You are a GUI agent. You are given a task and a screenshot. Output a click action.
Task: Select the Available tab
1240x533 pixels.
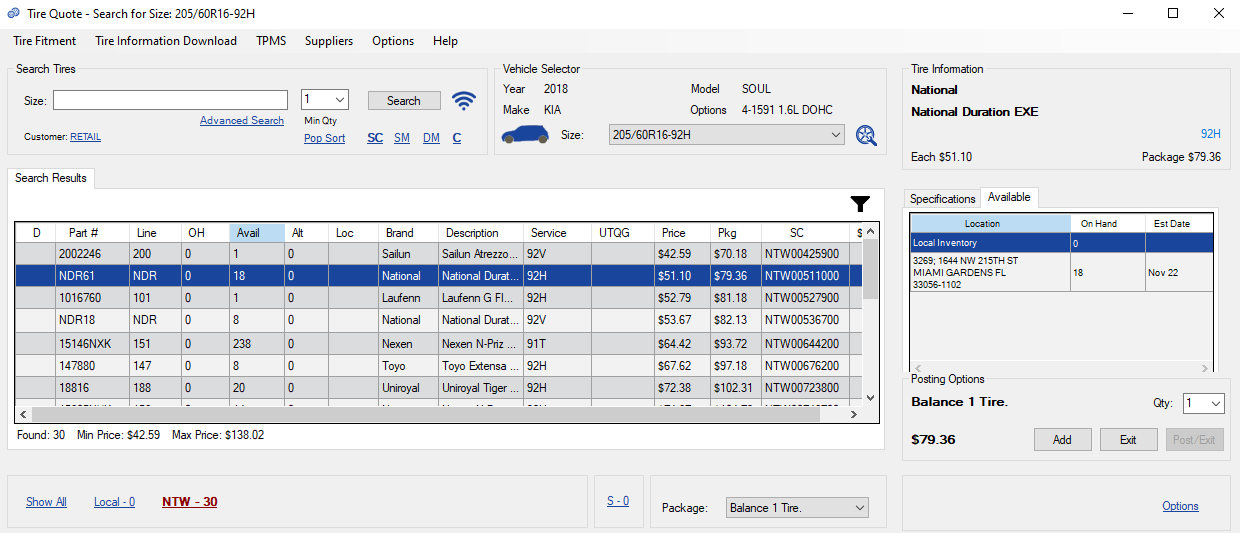point(1009,197)
